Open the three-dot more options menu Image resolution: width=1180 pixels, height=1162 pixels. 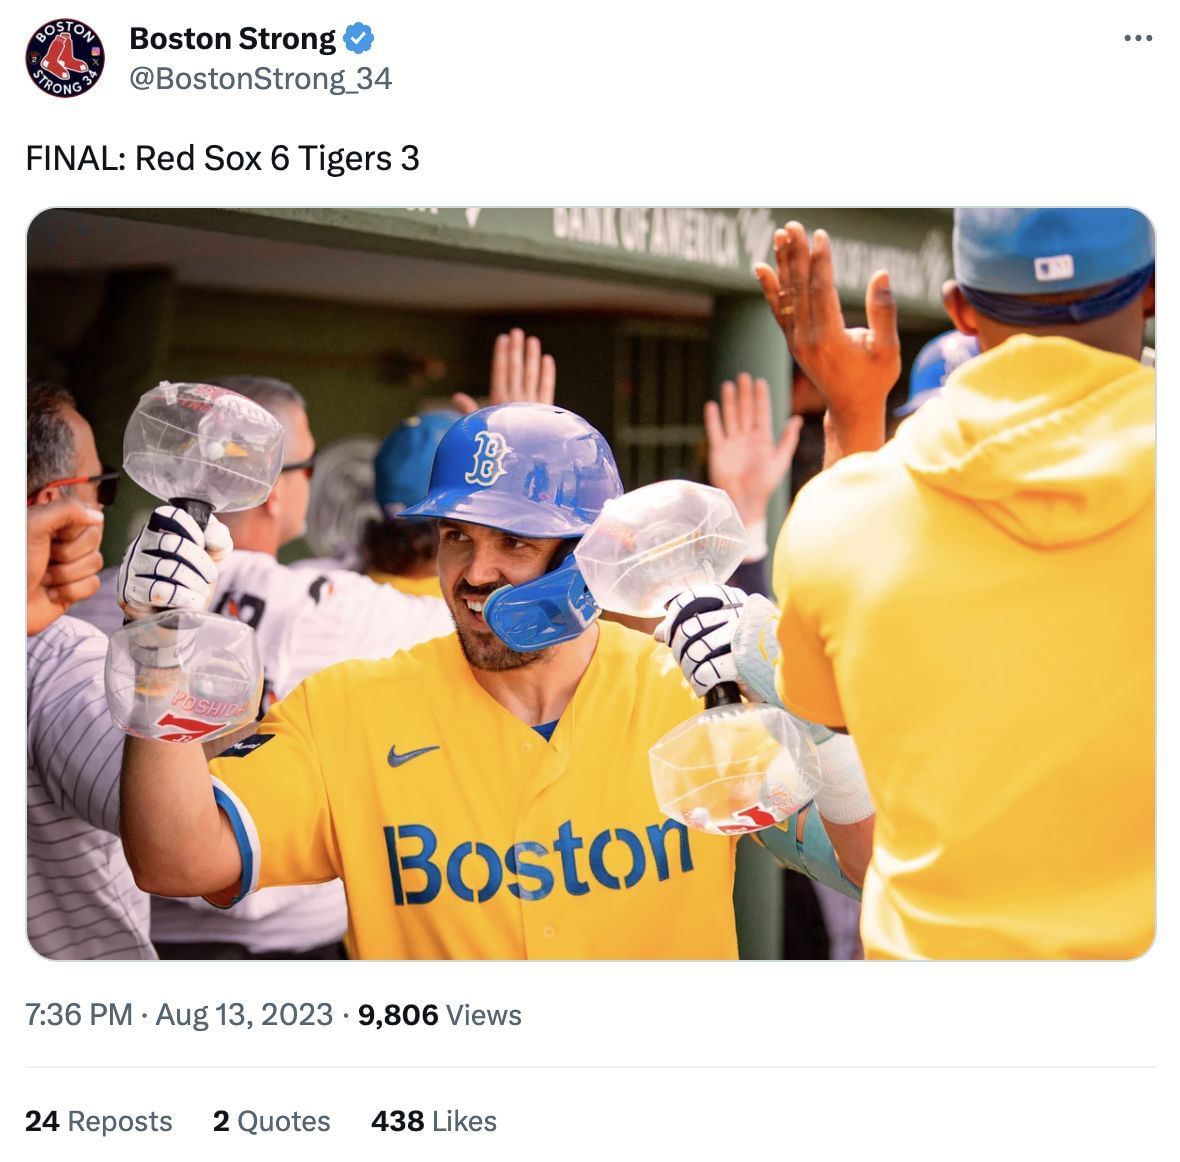pos(1138,39)
